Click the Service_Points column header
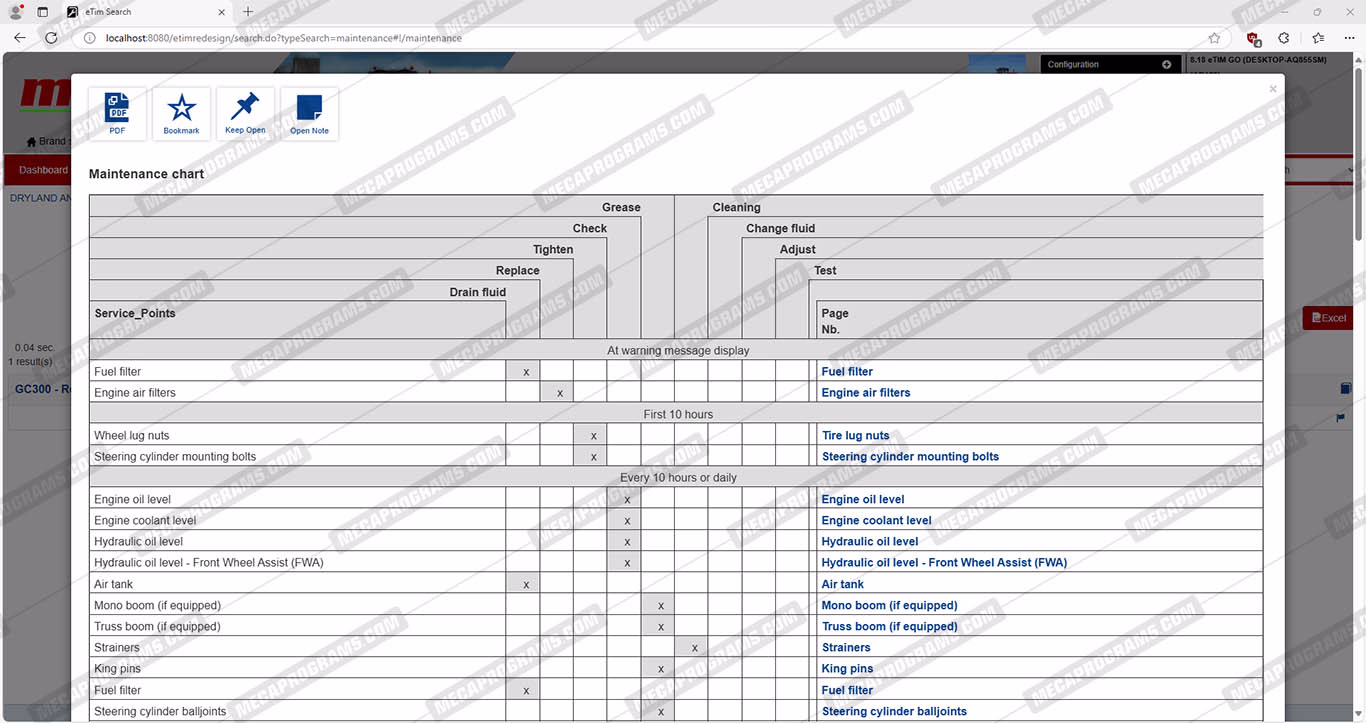The image size is (1366, 723). 135,314
